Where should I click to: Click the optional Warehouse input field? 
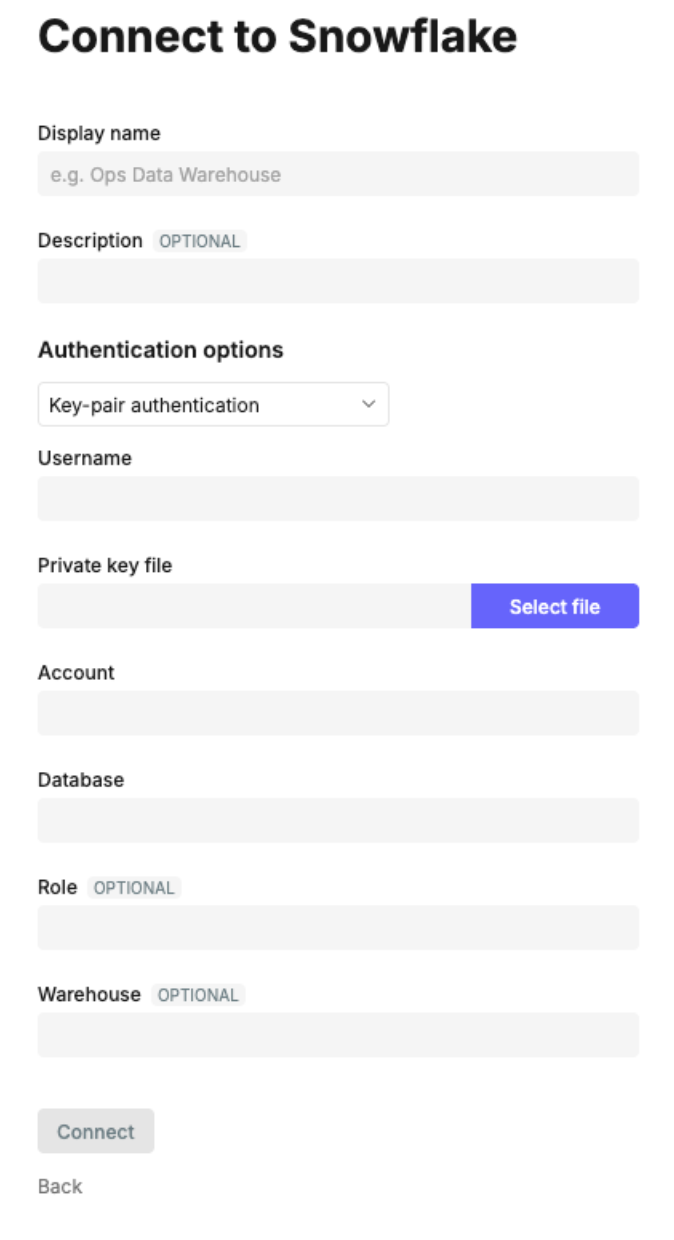[x=337, y=1035]
